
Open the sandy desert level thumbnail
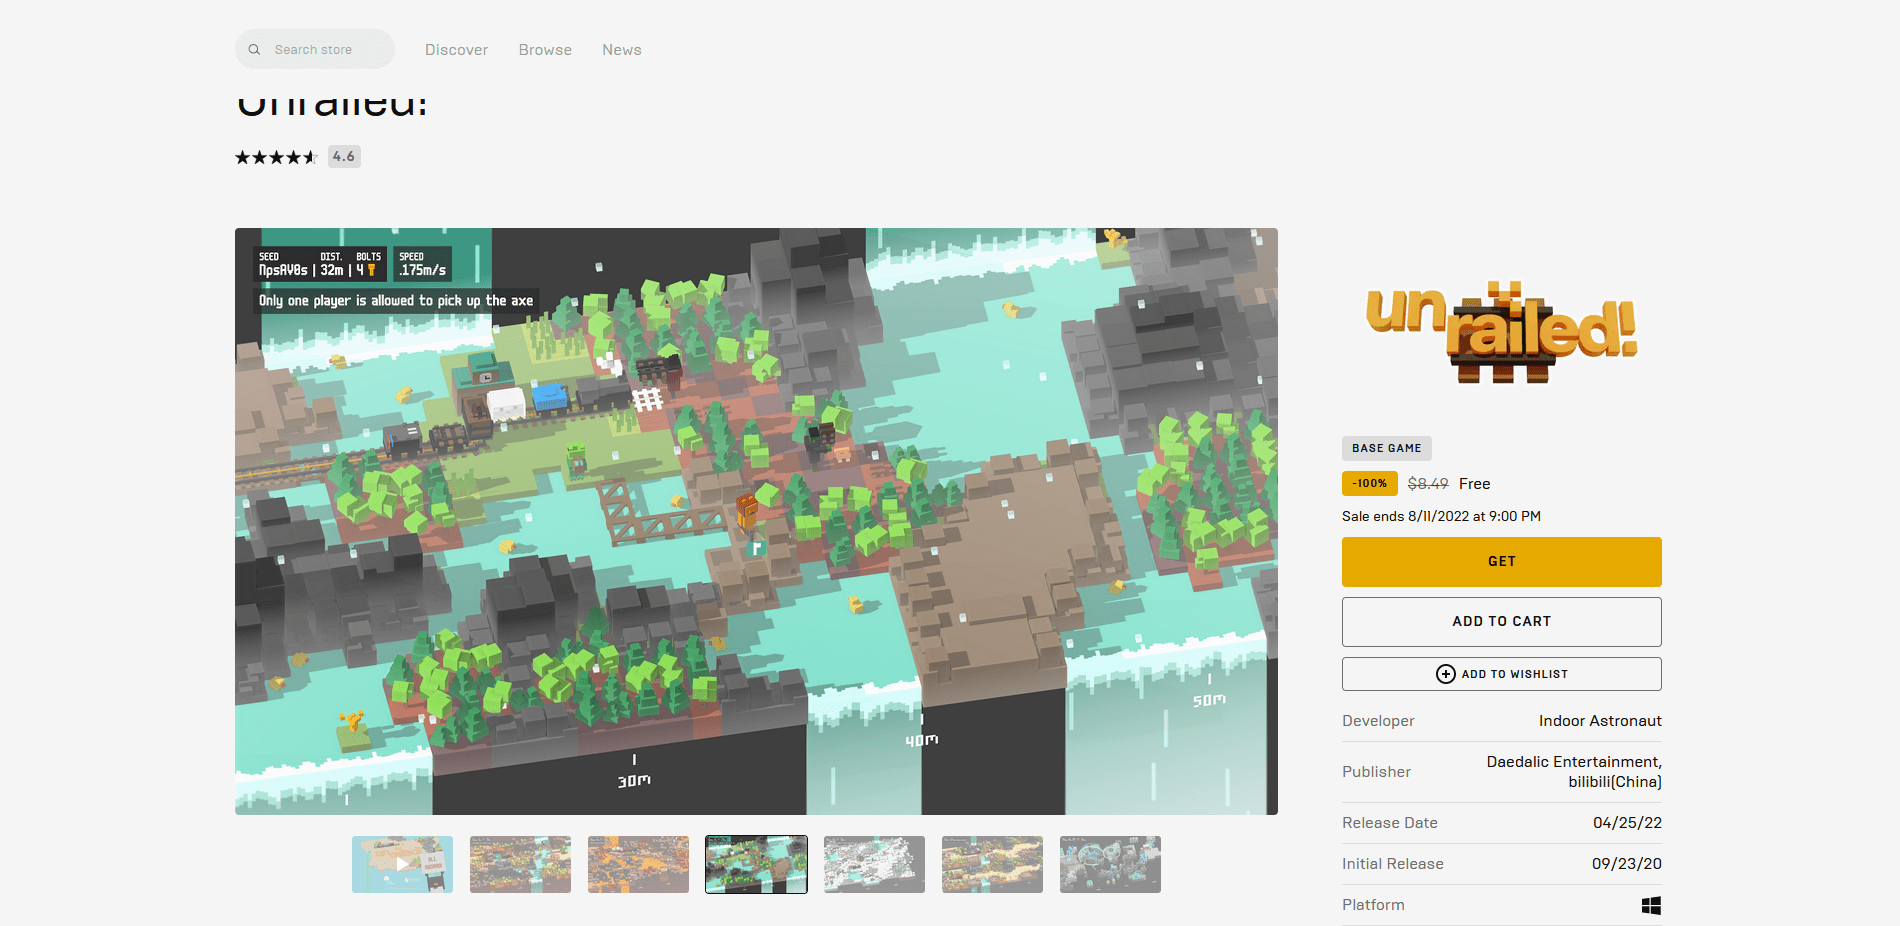click(x=992, y=864)
